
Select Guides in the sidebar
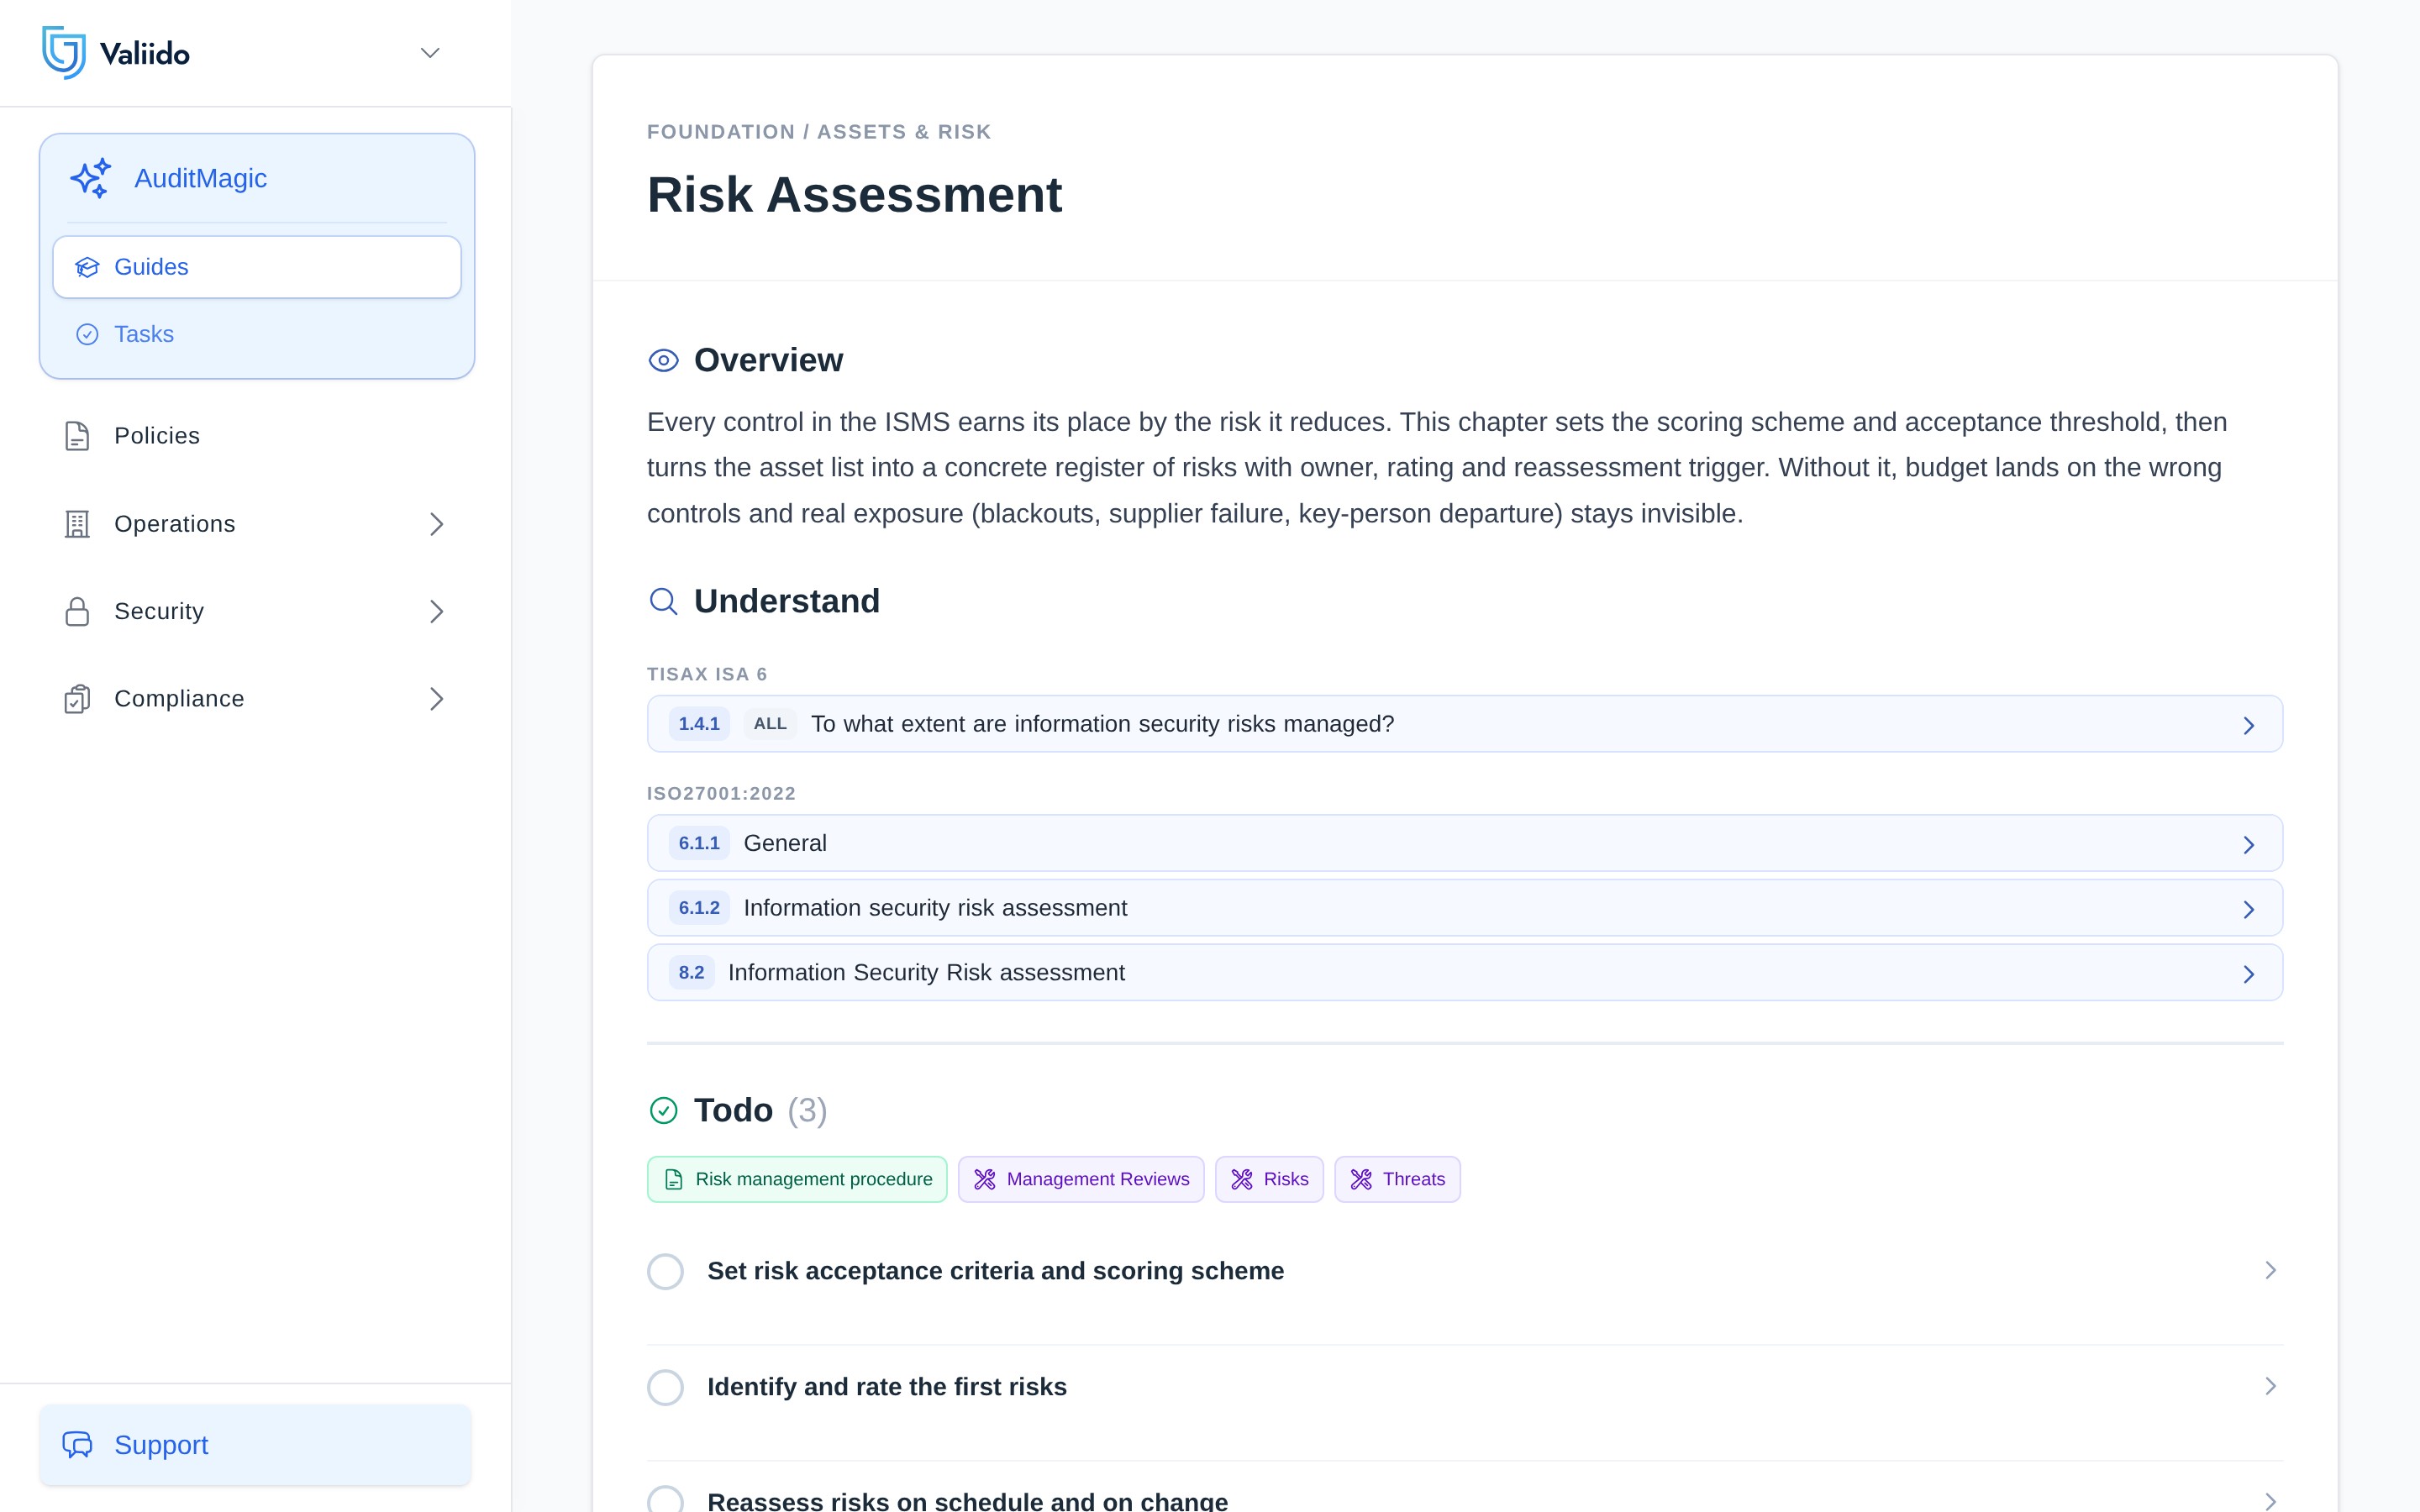257,267
